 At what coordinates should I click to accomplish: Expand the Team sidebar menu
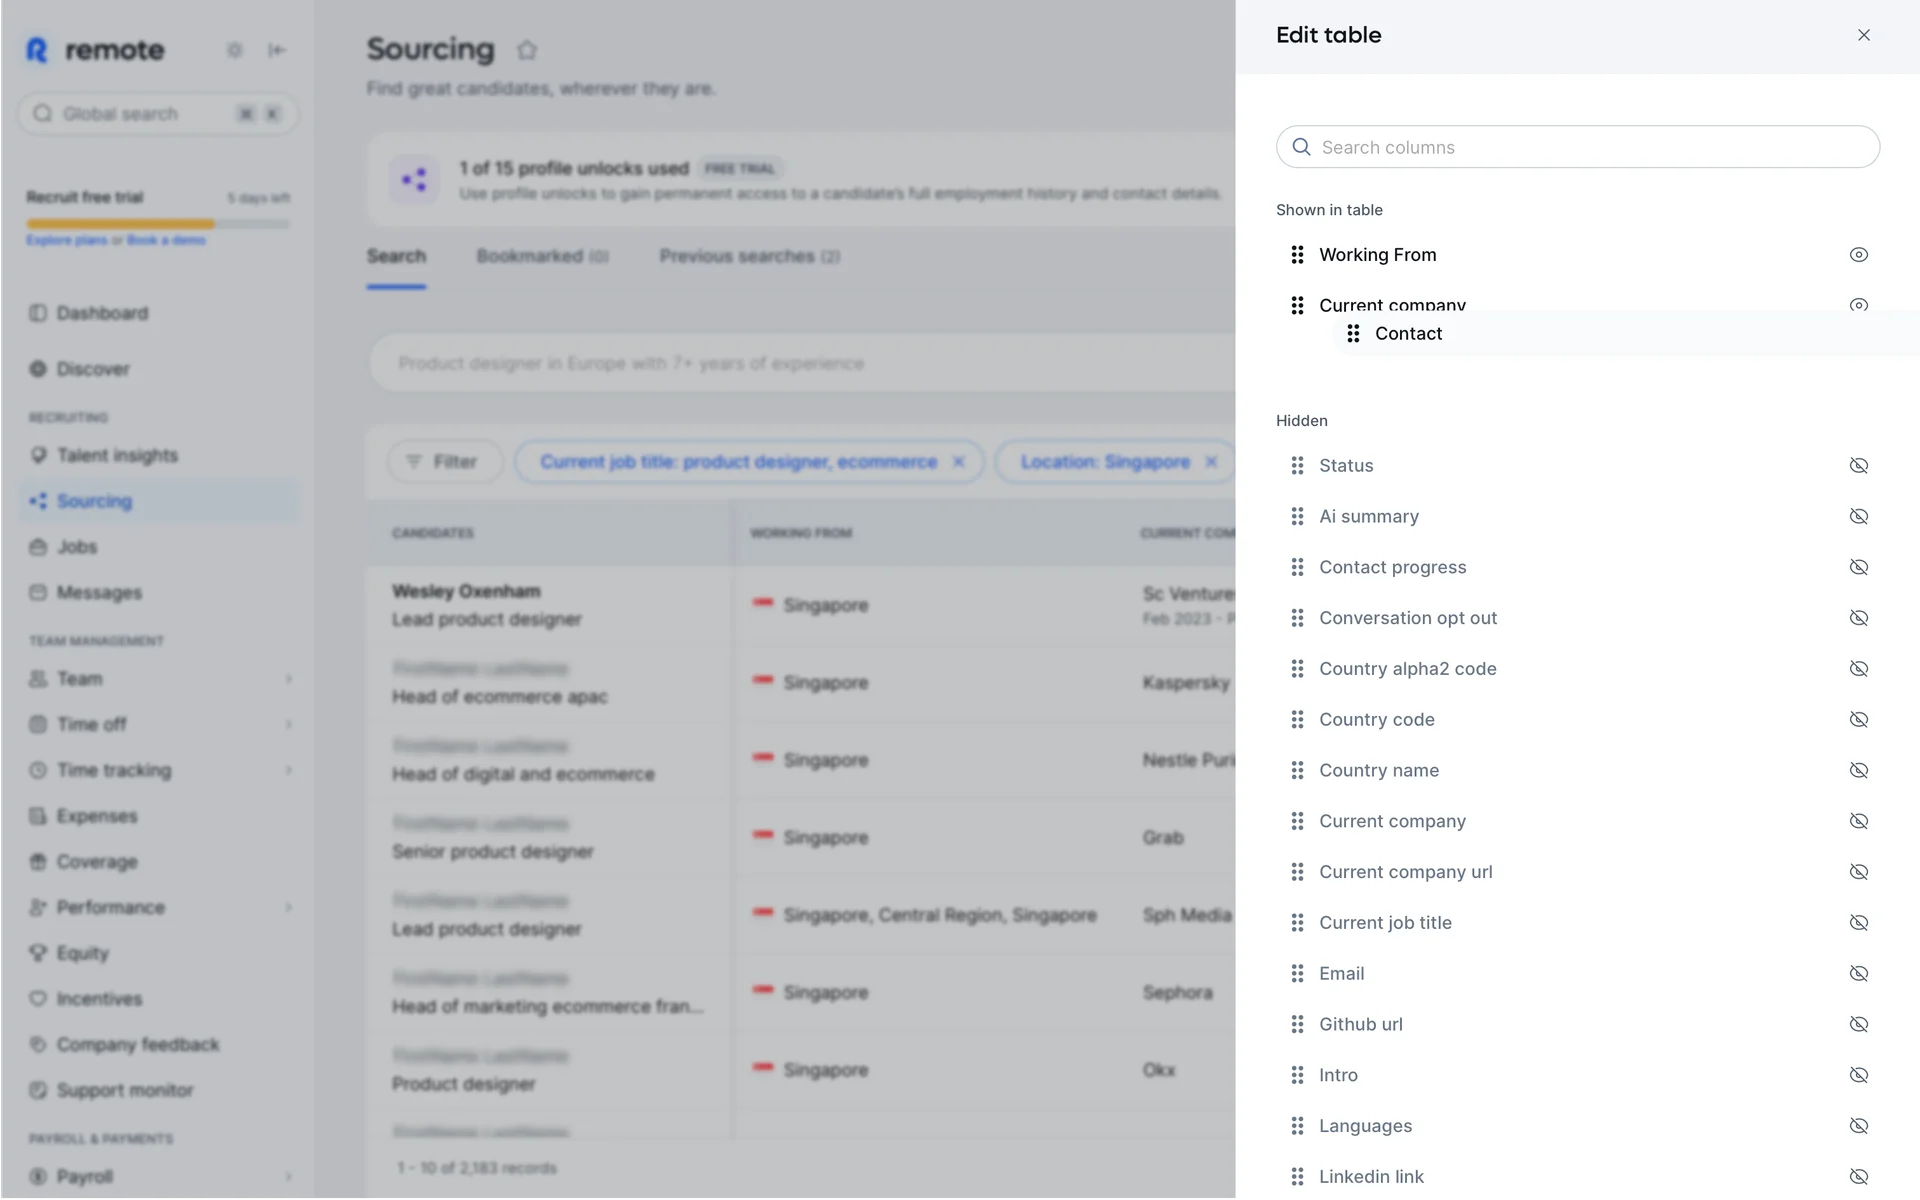tap(288, 679)
